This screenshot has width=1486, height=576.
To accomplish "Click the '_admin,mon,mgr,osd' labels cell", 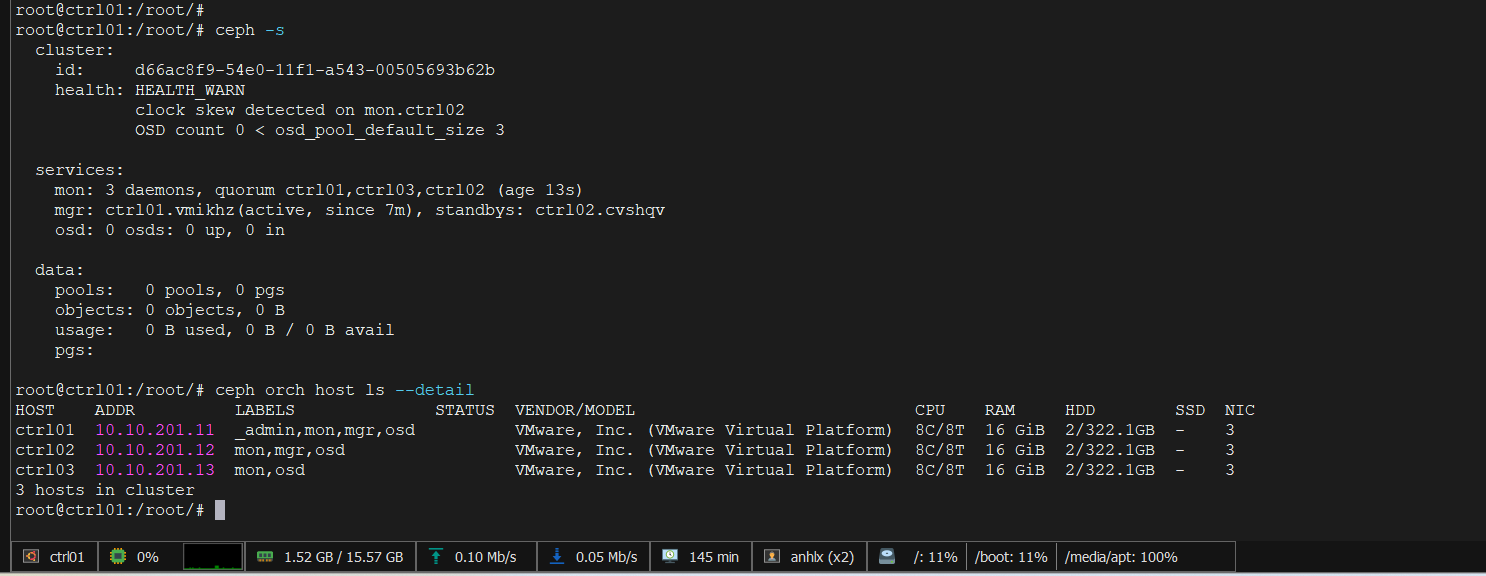I will click(x=325, y=430).
